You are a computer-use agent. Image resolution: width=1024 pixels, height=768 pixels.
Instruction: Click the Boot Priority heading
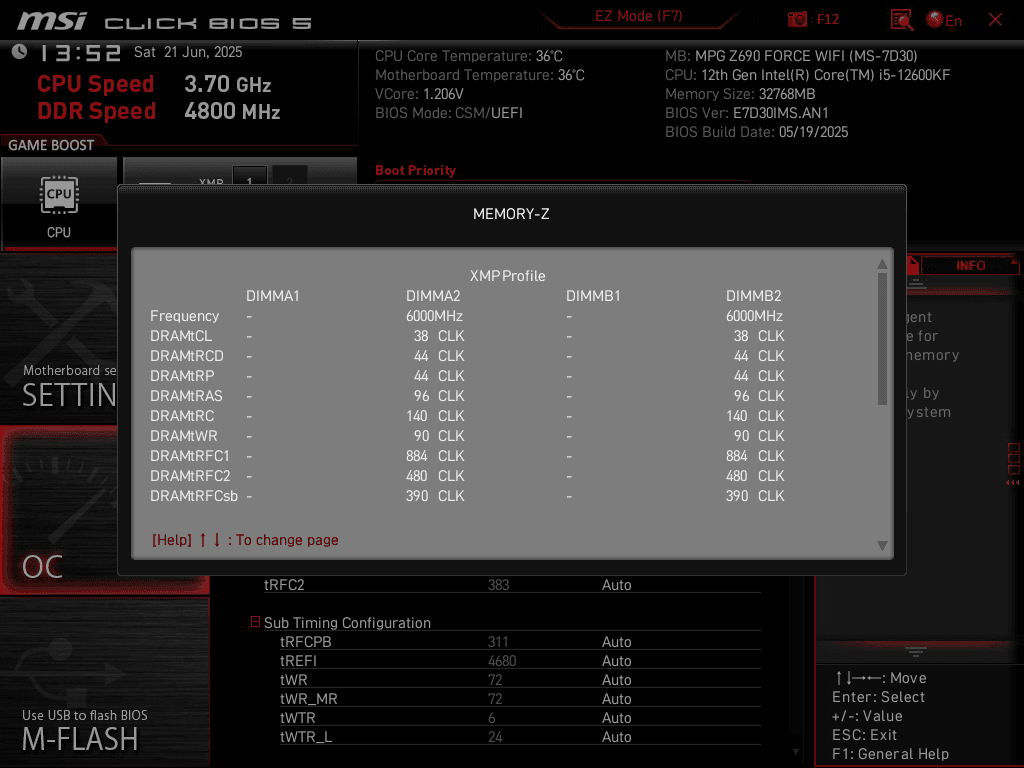click(x=415, y=170)
